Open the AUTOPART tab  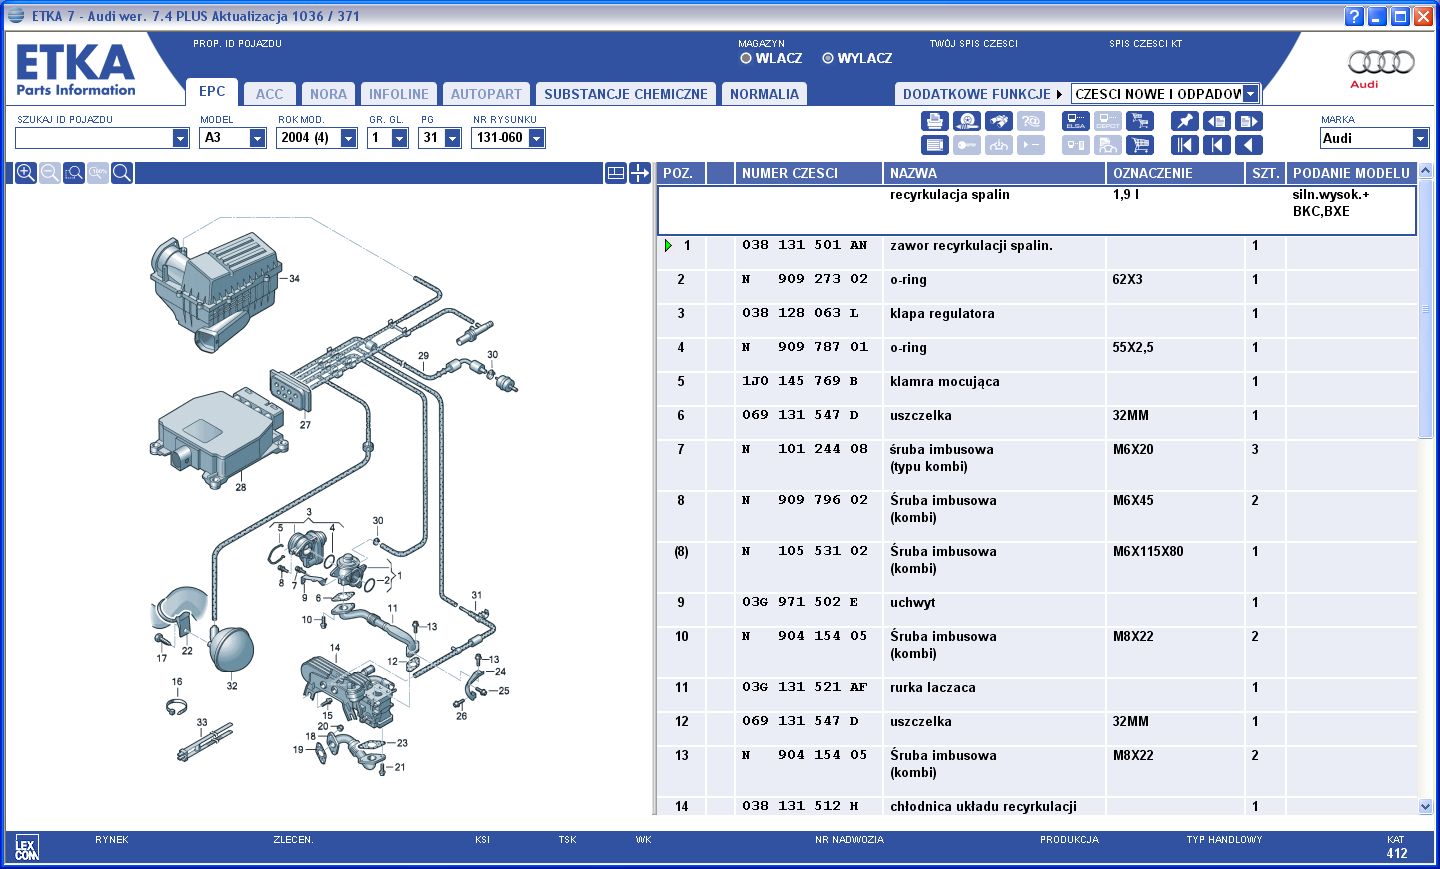(486, 94)
